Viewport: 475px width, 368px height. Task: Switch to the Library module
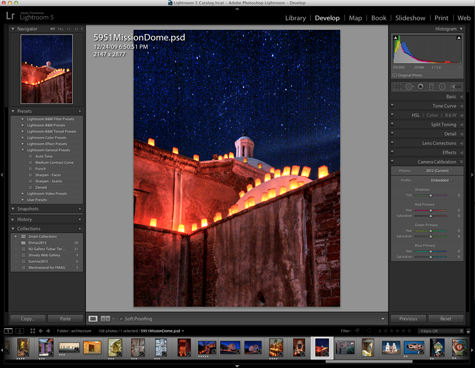tap(295, 18)
